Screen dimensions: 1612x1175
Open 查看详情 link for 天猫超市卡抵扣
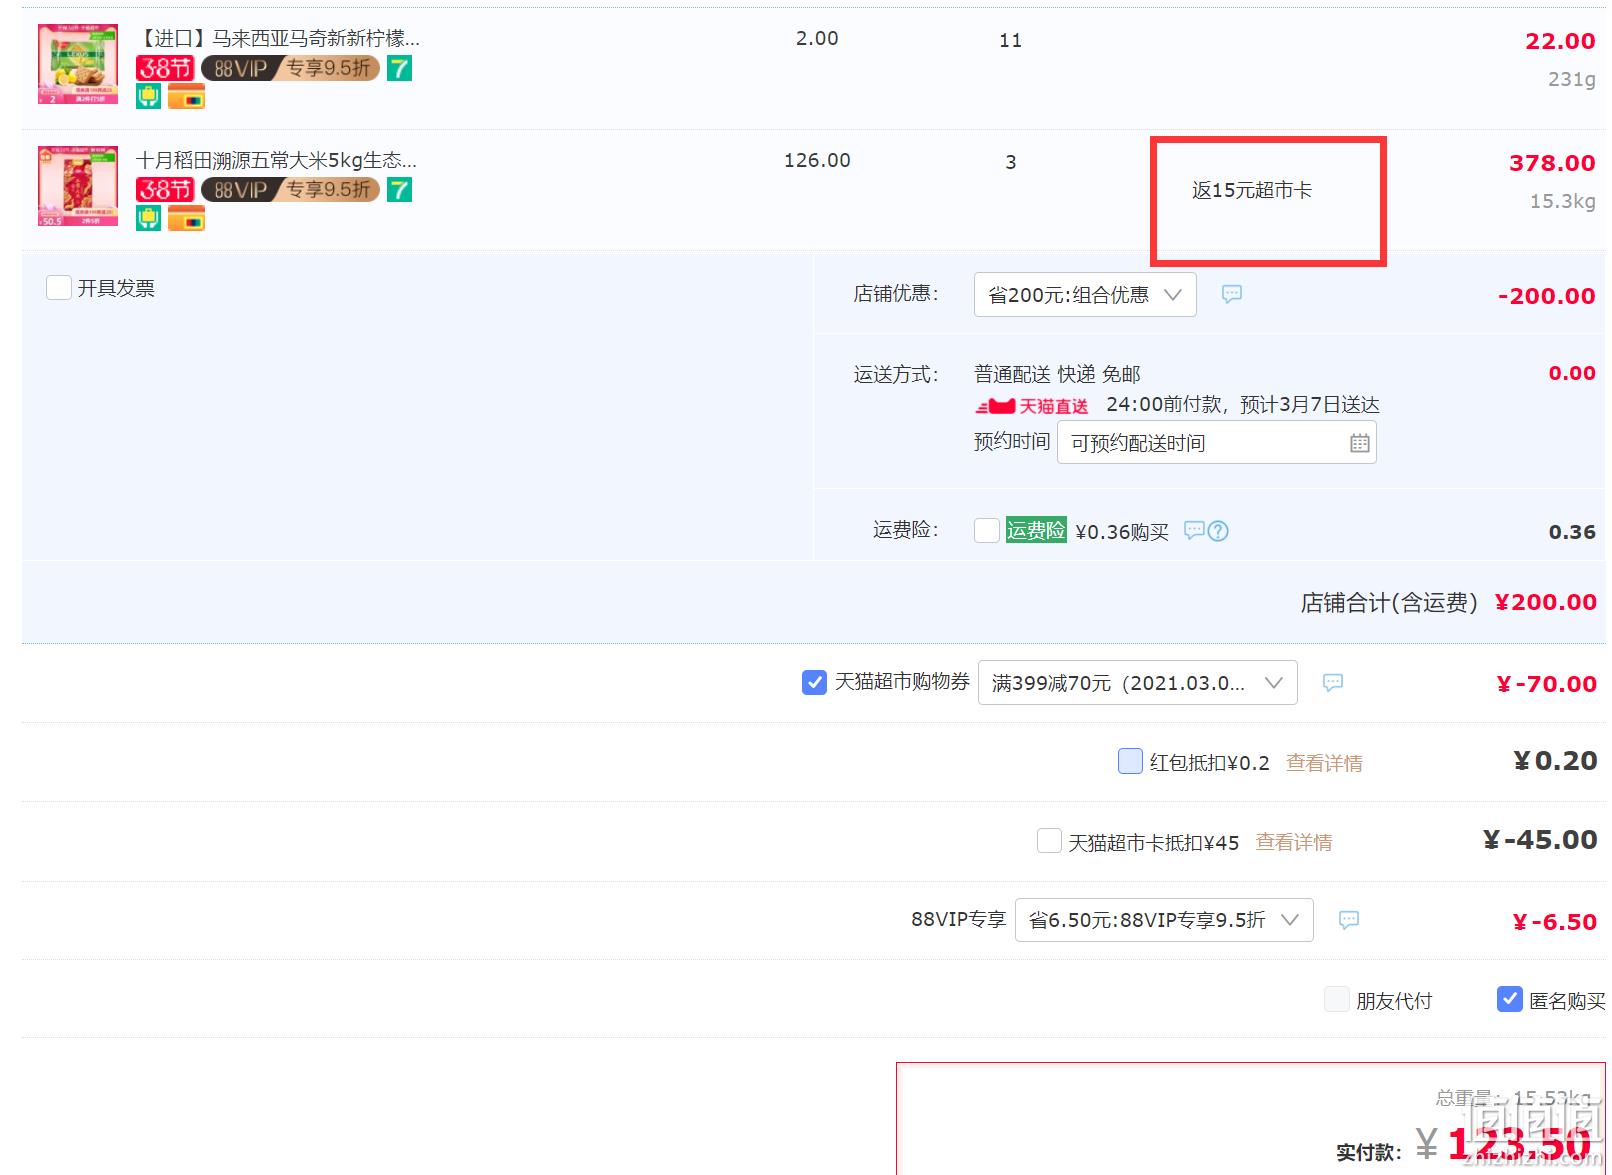click(1294, 843)
